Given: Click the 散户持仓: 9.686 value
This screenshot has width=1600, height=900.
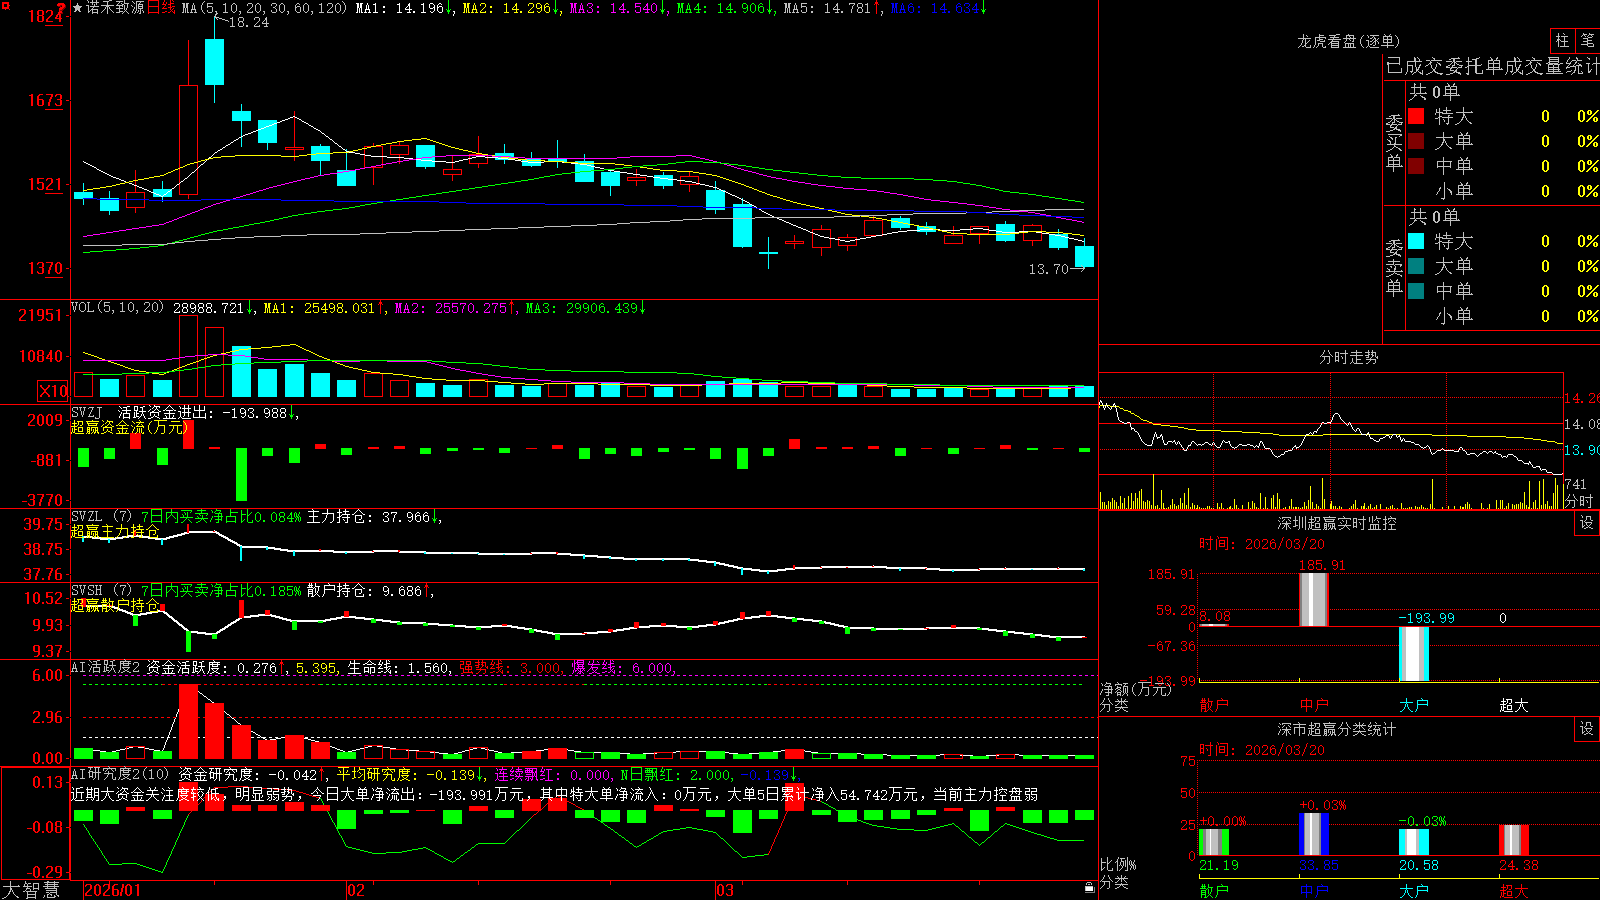Looking at the screenshot, I should [x=364, y=591].
